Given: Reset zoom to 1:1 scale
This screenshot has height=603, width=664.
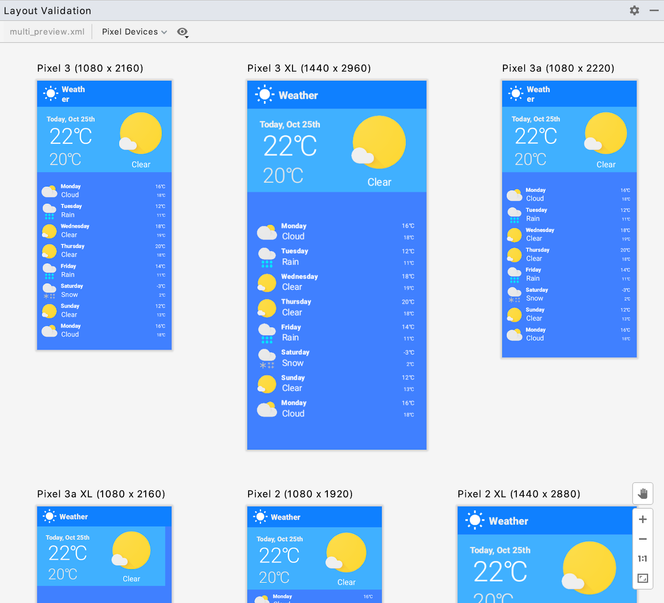Looking at the screenshot, I should click(x=643, y=558).
